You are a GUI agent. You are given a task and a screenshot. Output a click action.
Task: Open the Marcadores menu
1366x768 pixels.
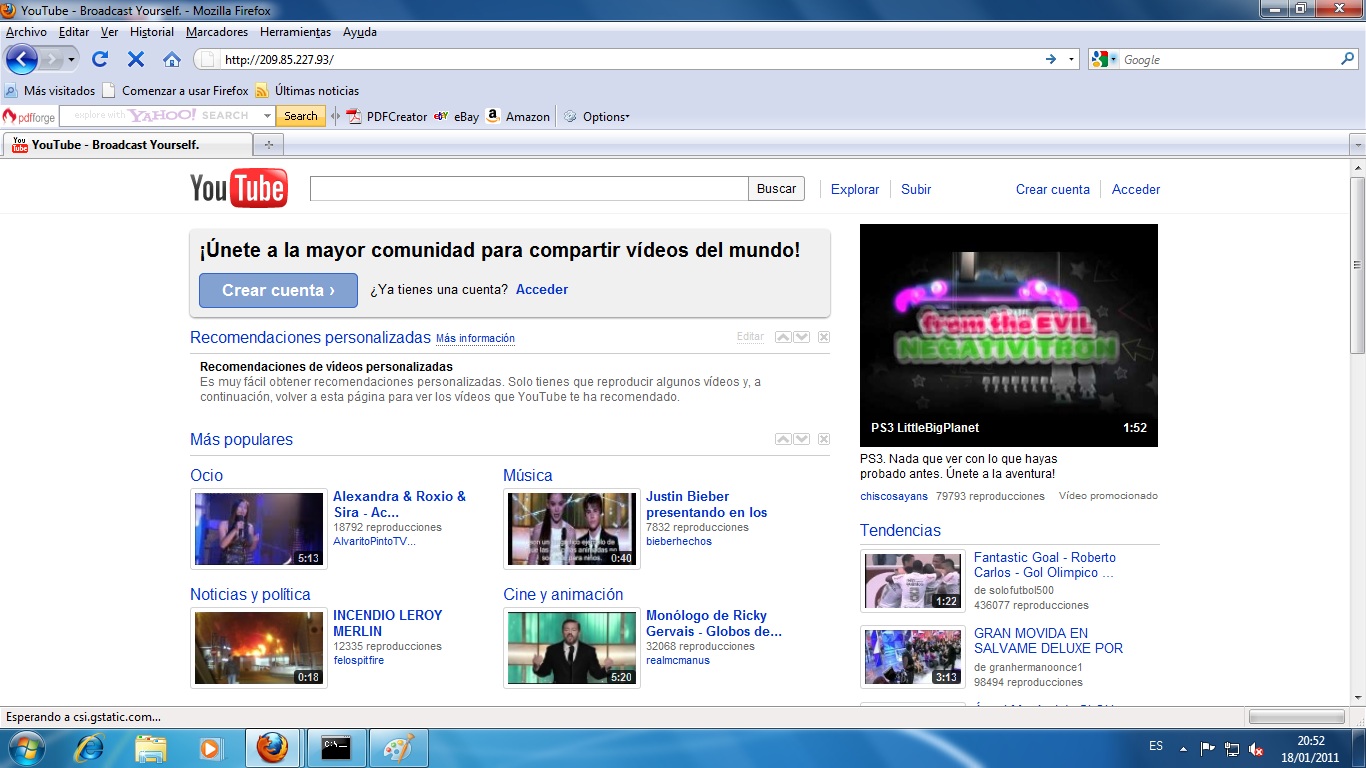(217, 32)
